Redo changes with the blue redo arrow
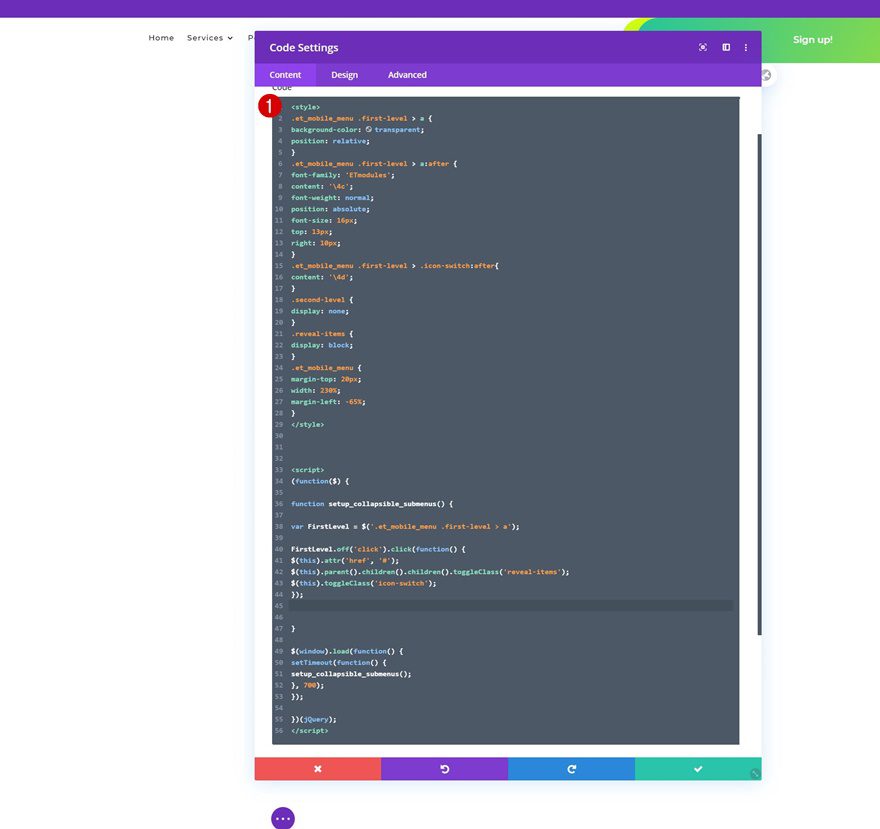Image resolution: width=880 pixels, height=829 pixels. (x=571, y=768)
